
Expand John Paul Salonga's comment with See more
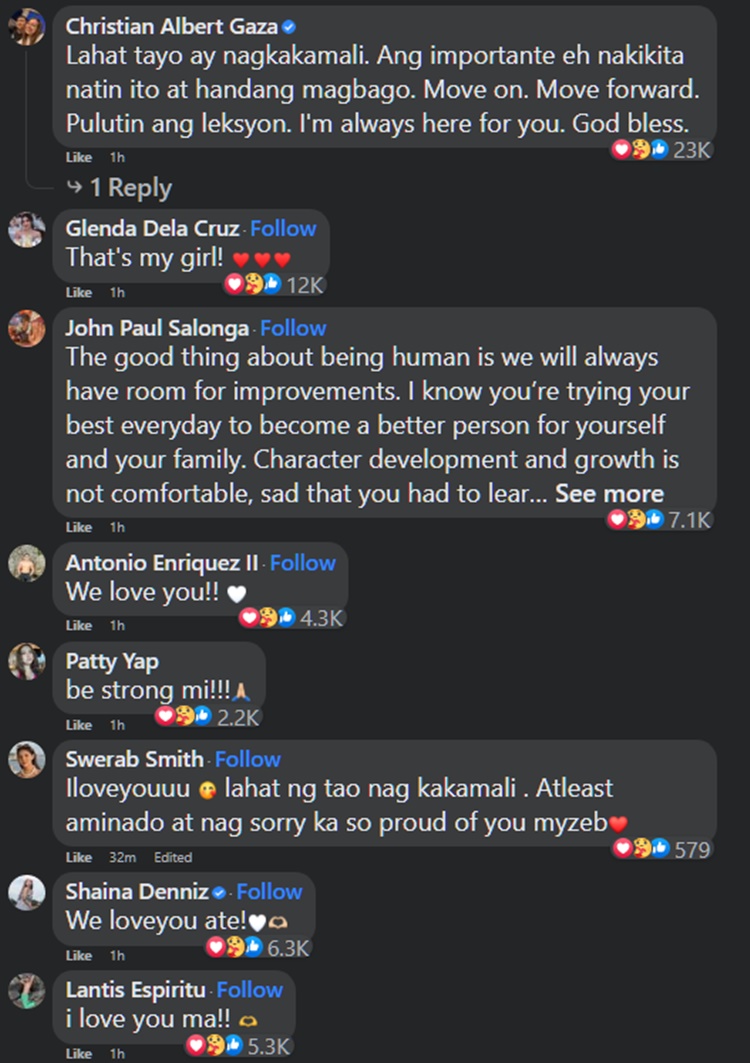pos(609,493)
